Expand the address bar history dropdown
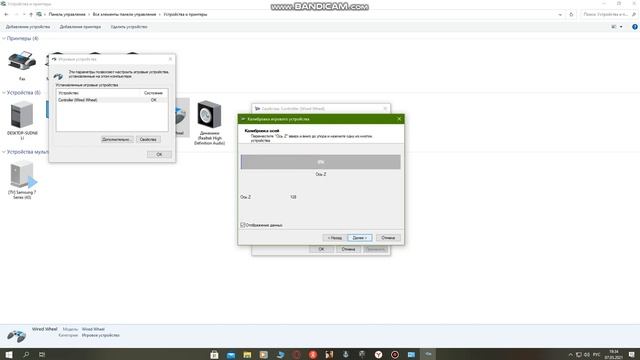640x360 pixels. click(560, 14)
